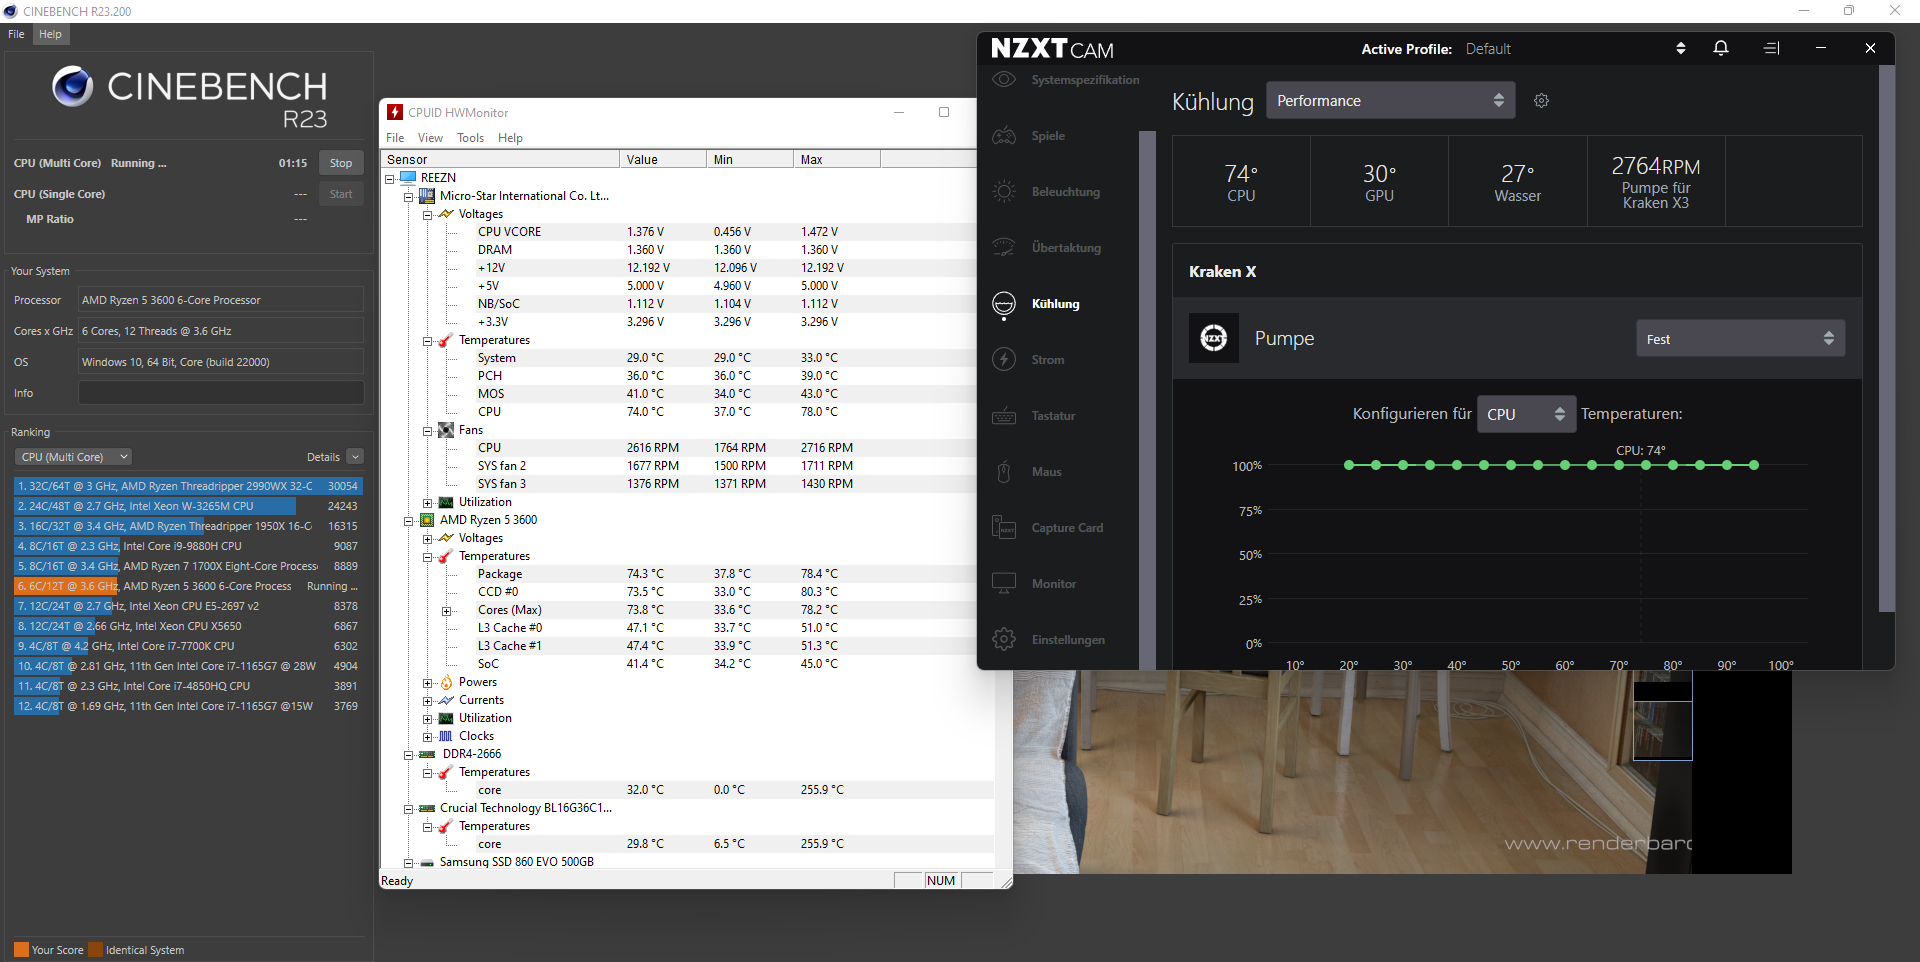The image size is (1920, 962).
Task: Stop the CPU Multi Core test
Action: point(341,163)
